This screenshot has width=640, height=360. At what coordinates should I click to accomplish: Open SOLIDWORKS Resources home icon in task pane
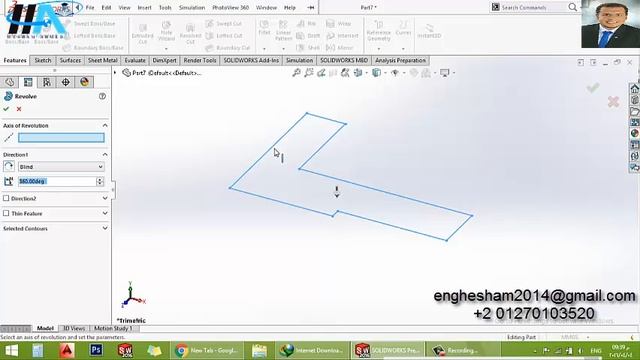[x=634, y=89]
